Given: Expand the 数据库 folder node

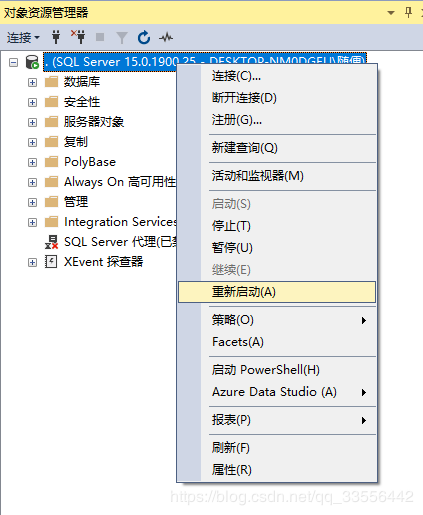Looking at the screenshot, I should pos(32,82).
